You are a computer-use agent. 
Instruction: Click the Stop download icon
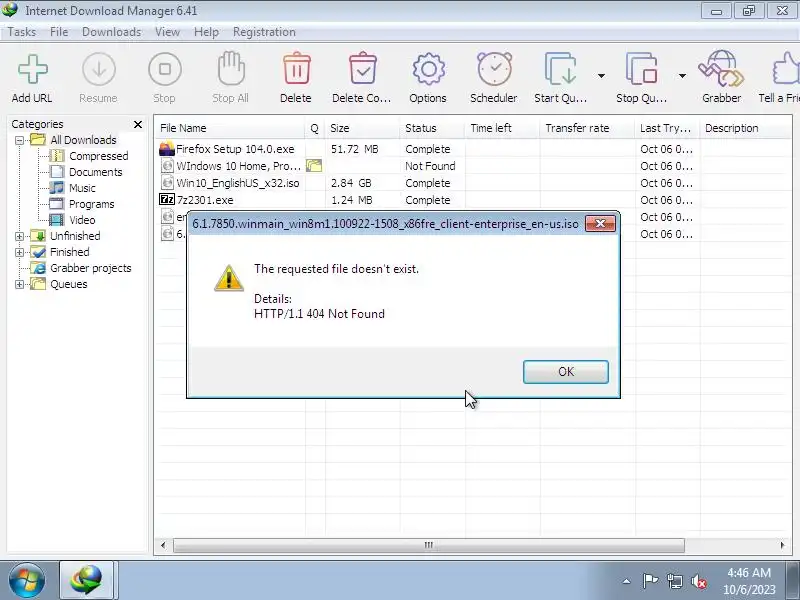click(165, 69)
